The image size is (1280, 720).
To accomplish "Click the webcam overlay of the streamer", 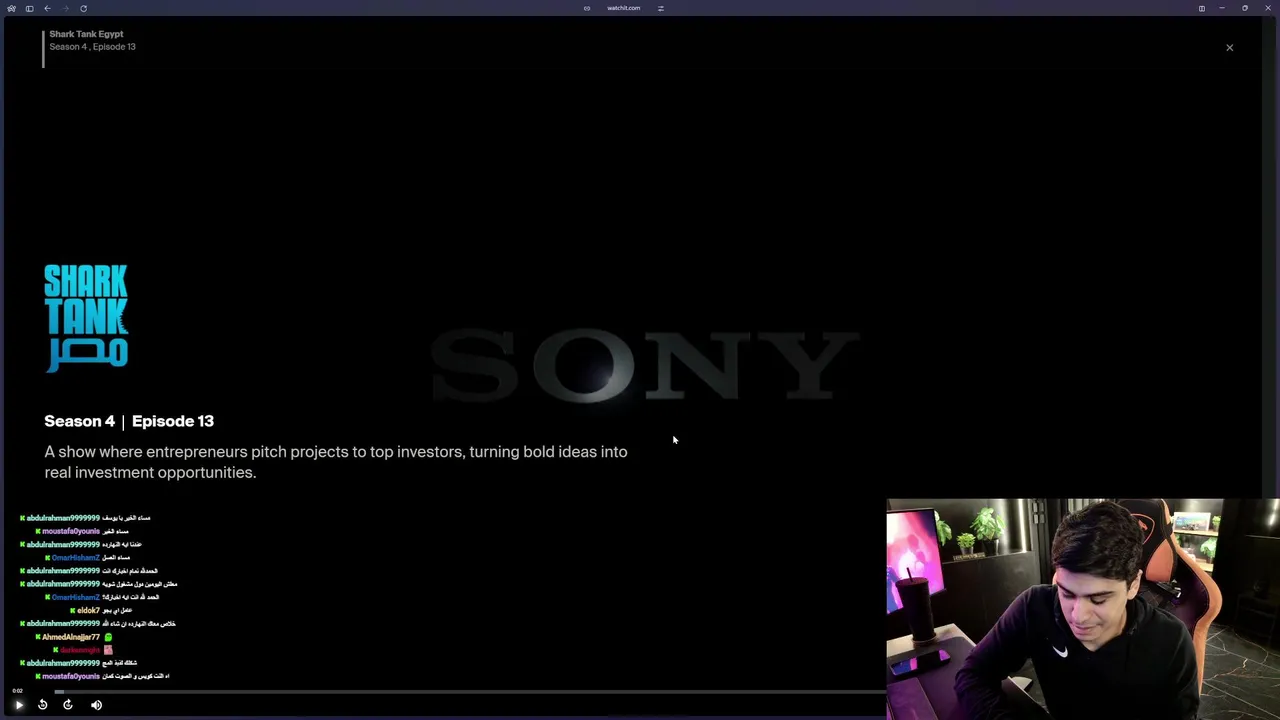I will [x=1083, y=608].
